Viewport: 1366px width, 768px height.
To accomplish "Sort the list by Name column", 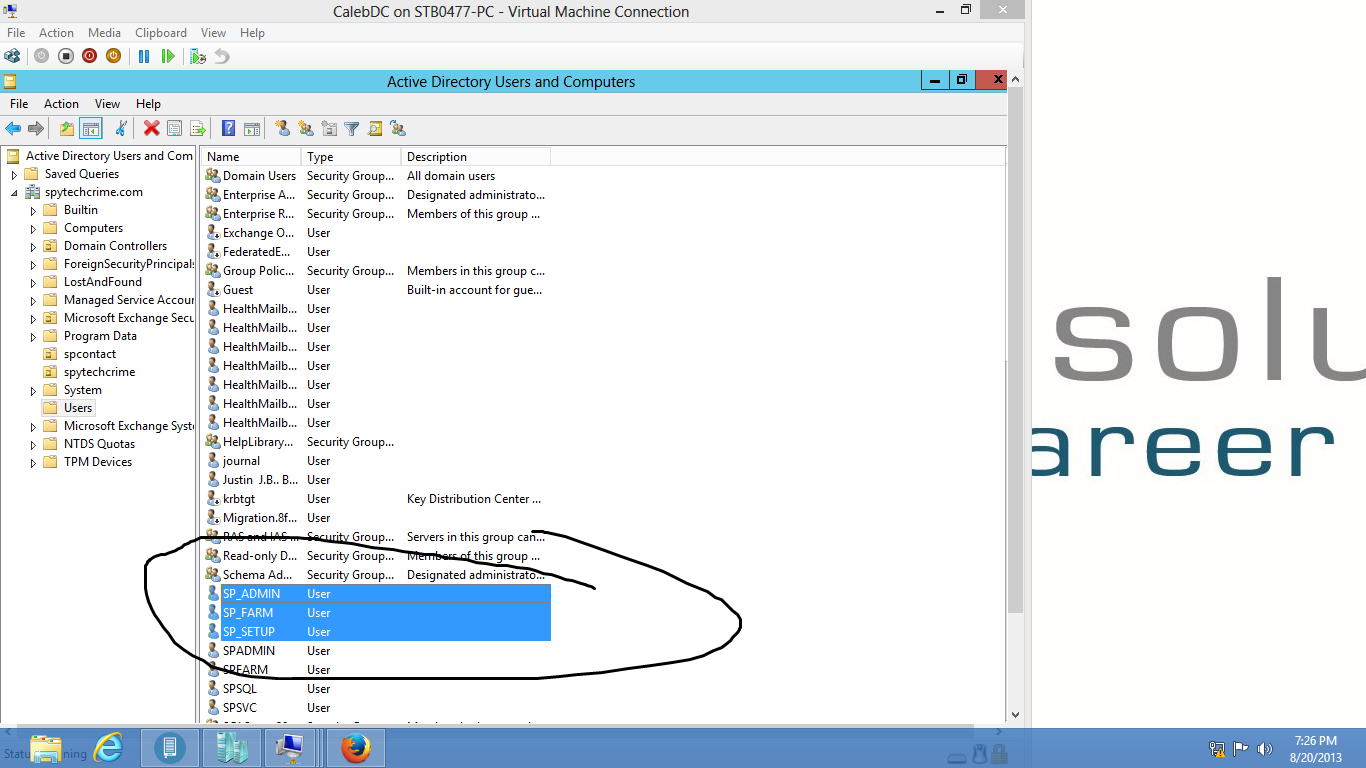I will coord(252,157).
